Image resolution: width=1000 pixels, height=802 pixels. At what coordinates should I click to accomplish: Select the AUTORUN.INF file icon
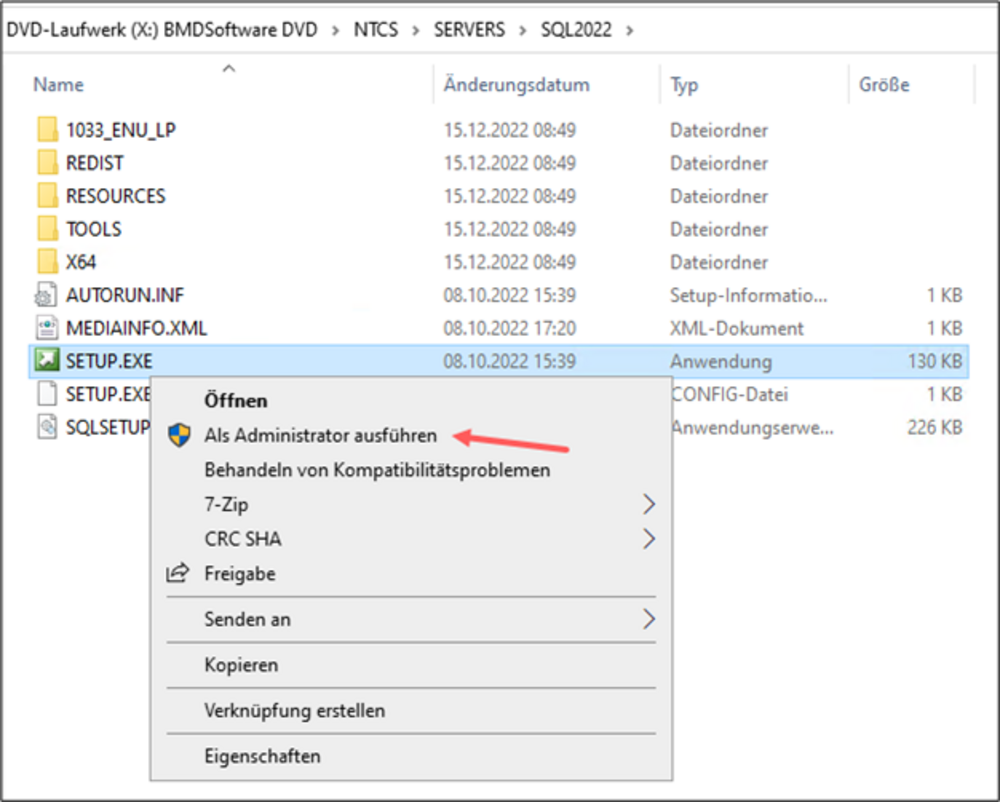[x=47, y=295]
